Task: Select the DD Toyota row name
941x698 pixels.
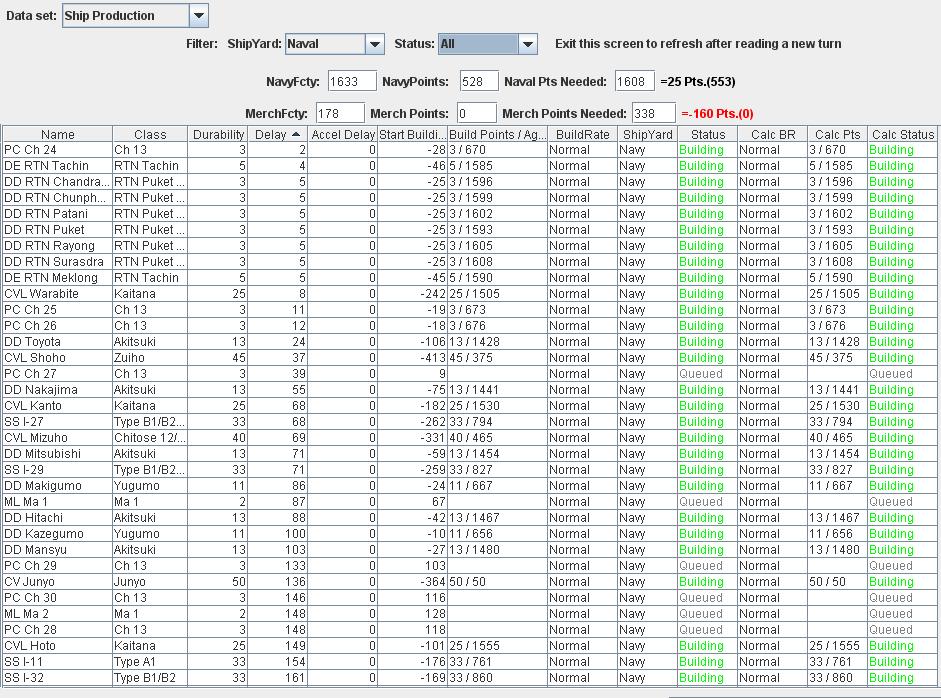Action: tap(32, 342)
